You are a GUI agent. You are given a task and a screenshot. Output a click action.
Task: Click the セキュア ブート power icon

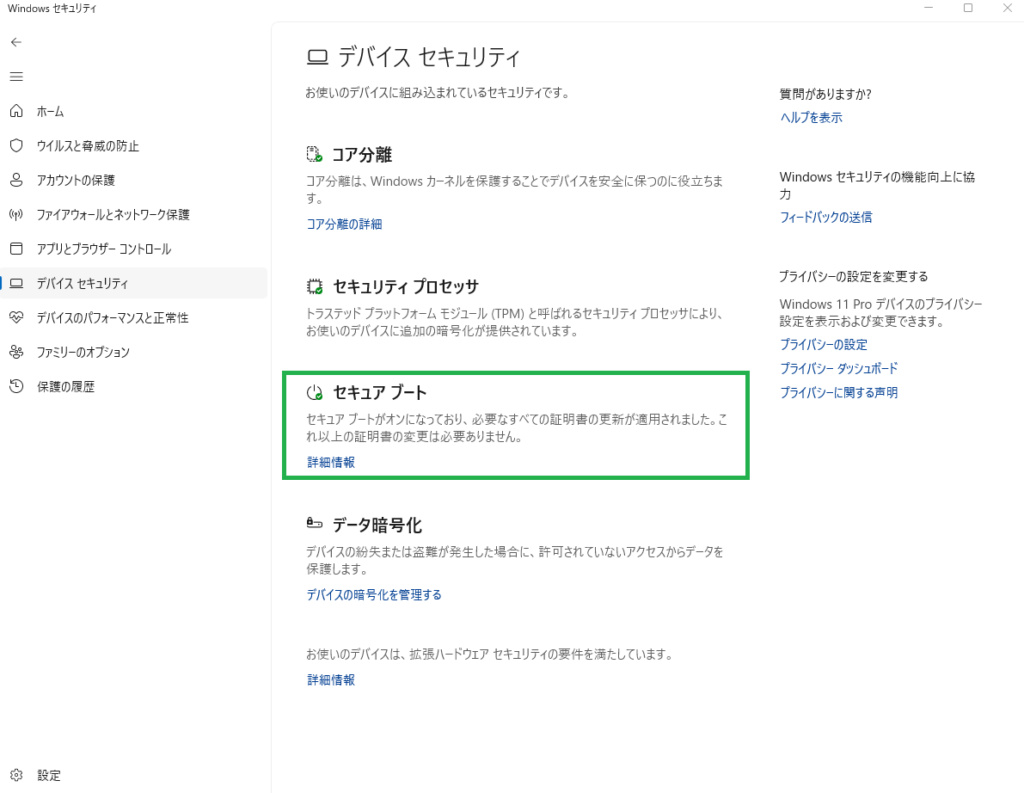click(312, 392)
